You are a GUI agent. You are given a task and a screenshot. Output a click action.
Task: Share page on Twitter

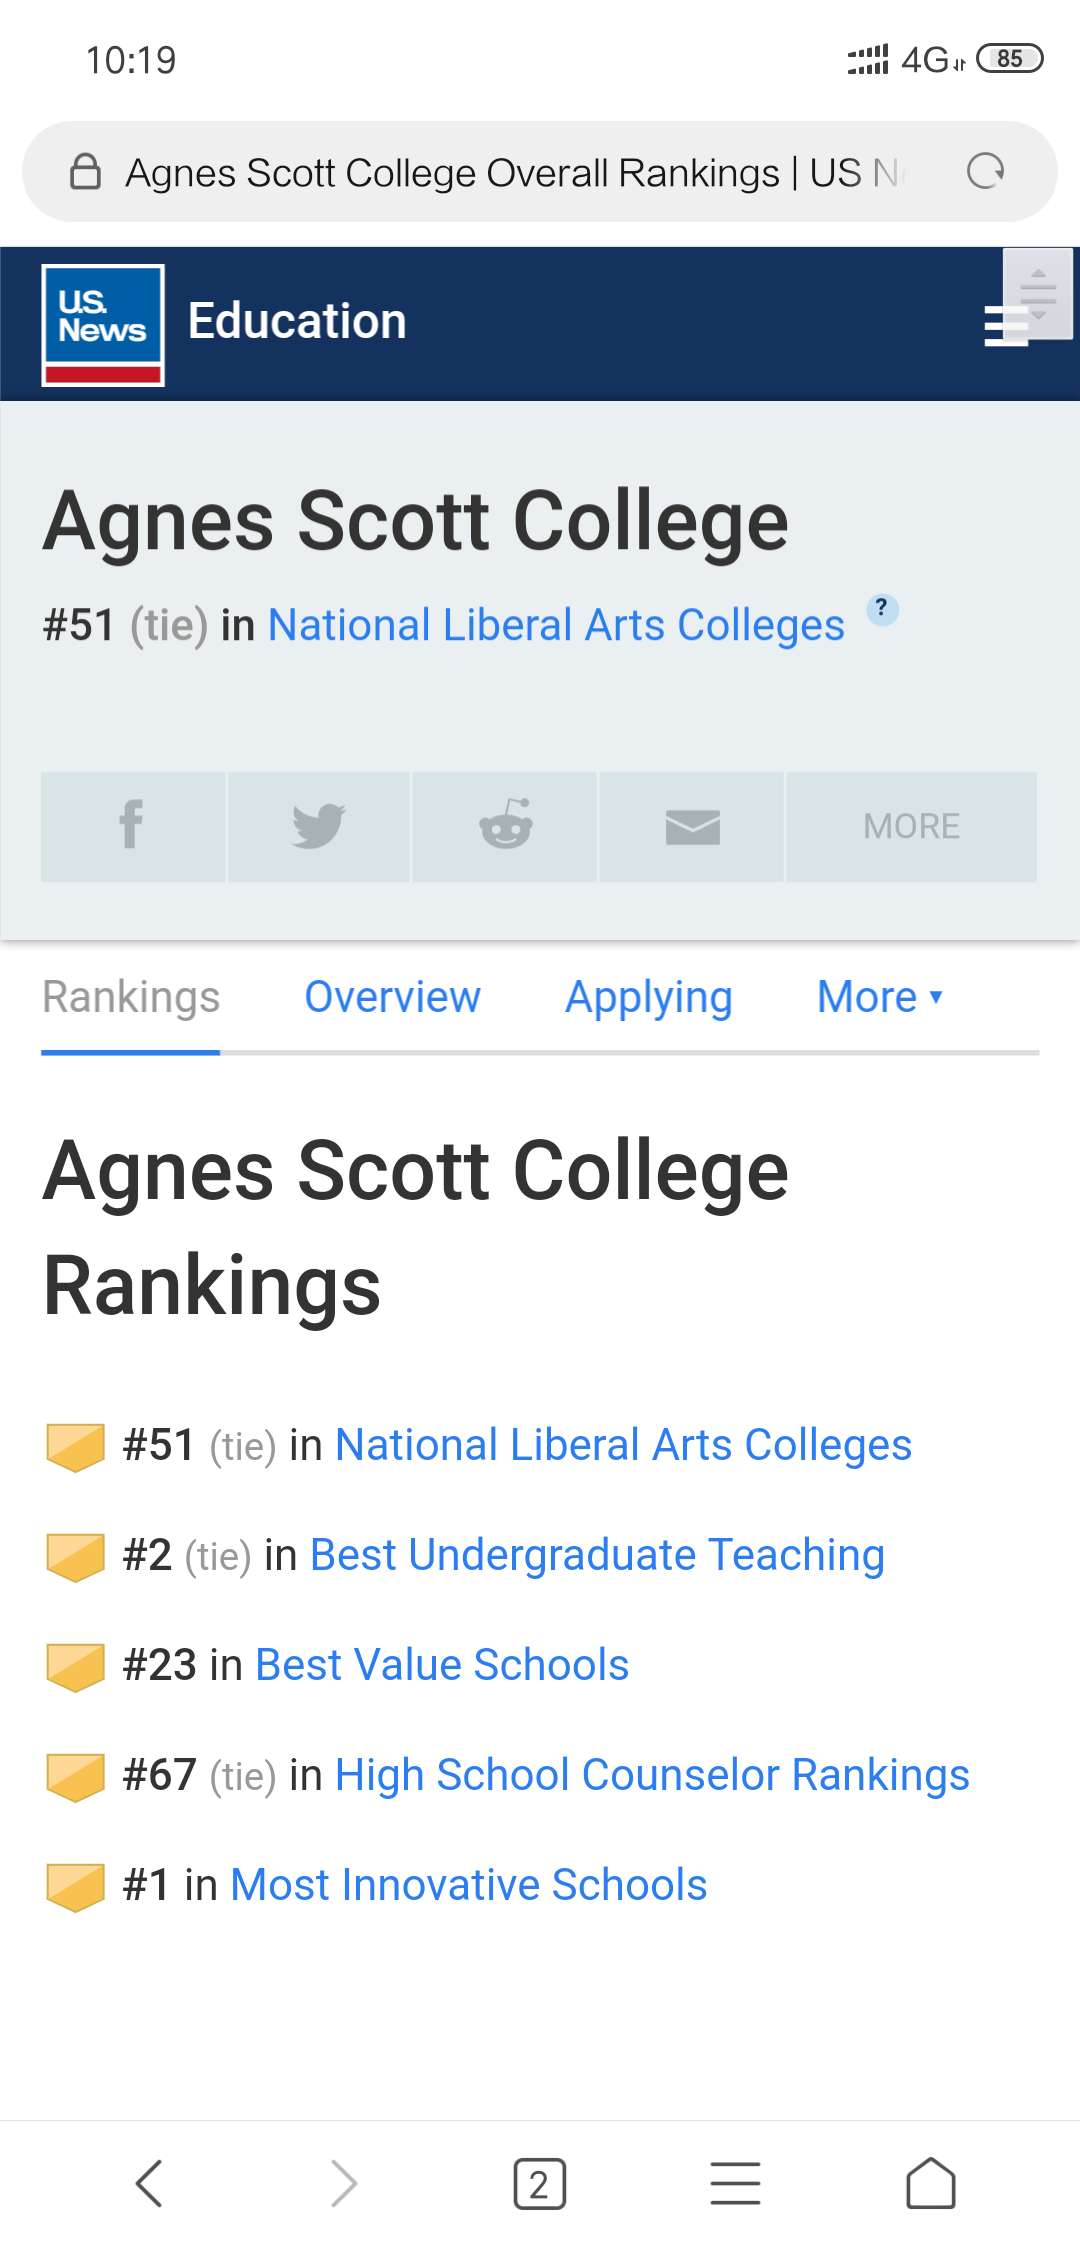(x=319, y=826)
